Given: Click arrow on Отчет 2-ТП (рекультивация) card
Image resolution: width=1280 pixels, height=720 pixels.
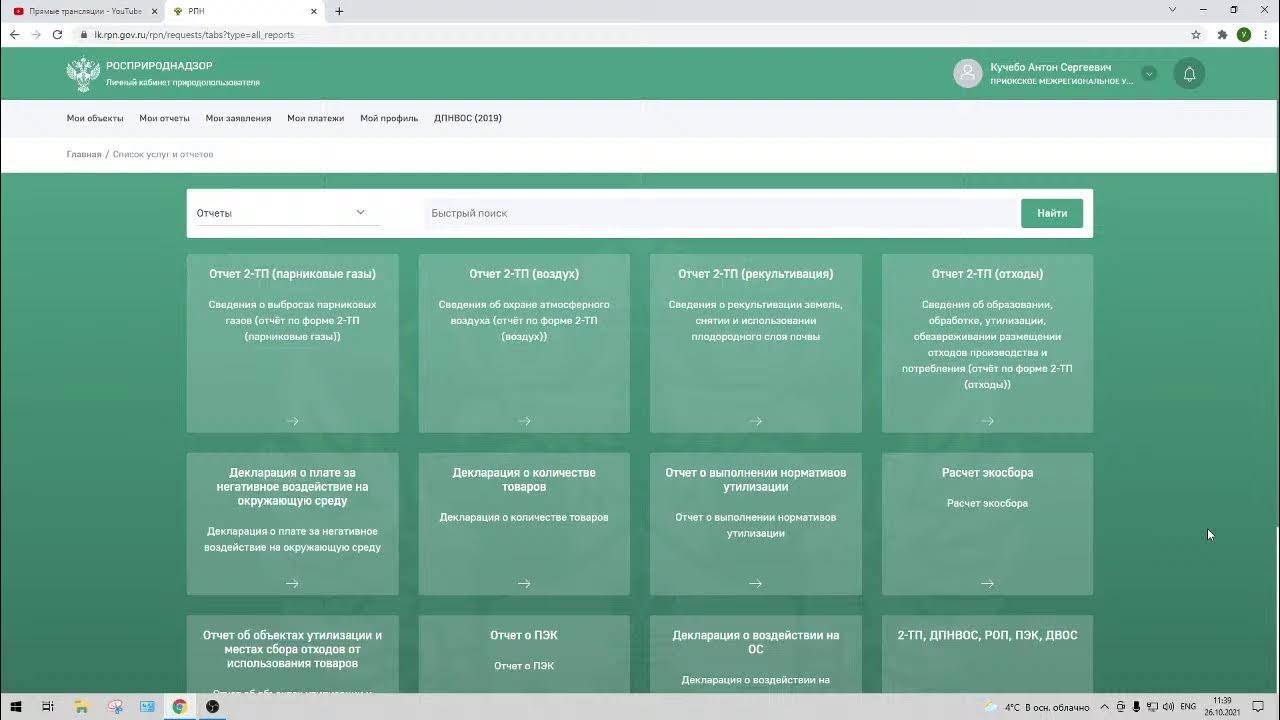Looking at the screenshot, I should tap(755, 421).
